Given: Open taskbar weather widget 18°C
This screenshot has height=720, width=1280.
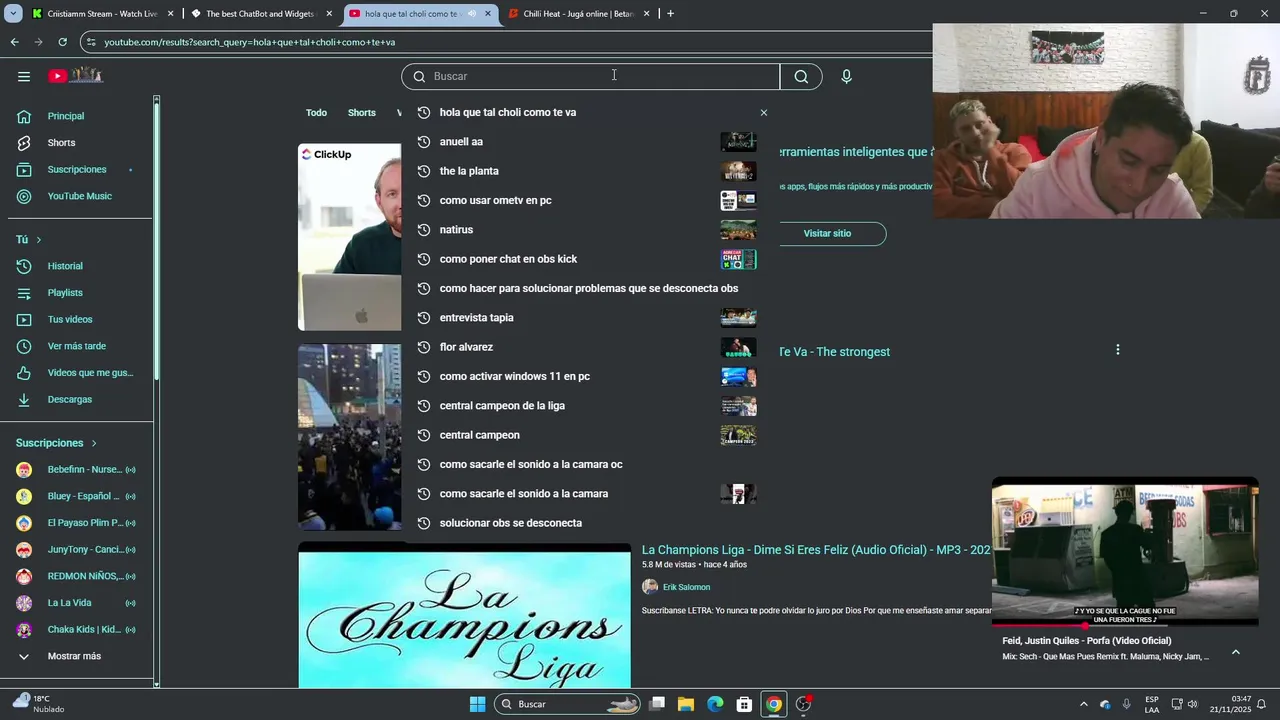Looking at the screenshot, I should 38,704.
